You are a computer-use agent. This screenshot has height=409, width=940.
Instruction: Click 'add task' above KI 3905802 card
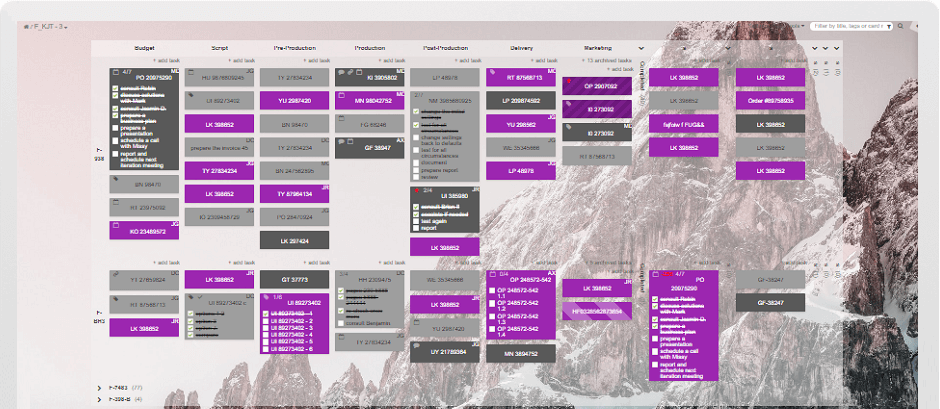391,61
